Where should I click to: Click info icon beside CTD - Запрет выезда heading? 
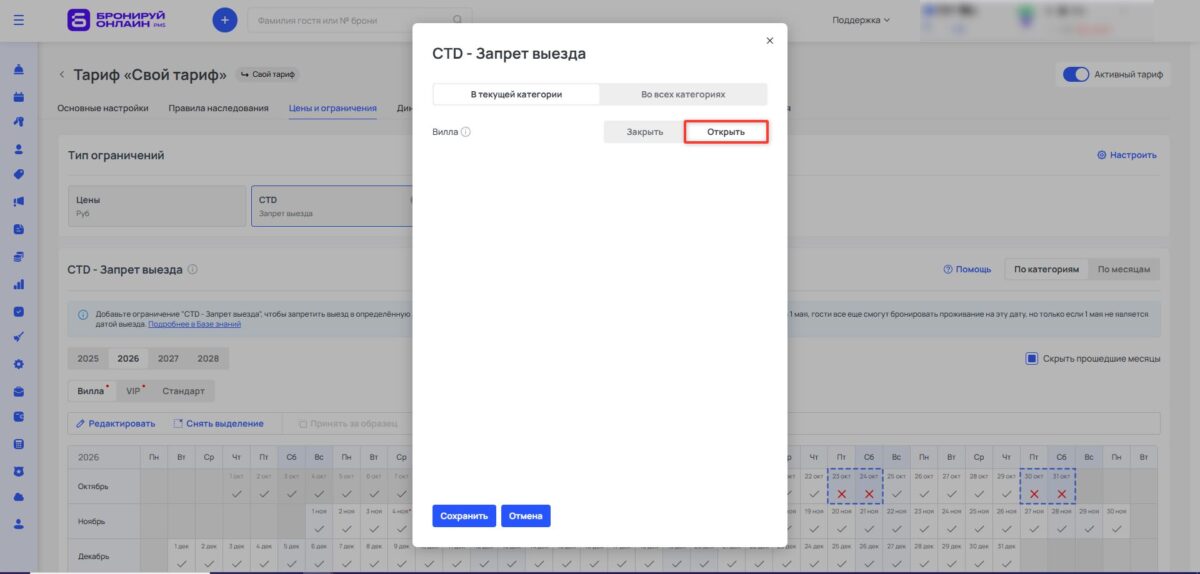pos(193,269)
